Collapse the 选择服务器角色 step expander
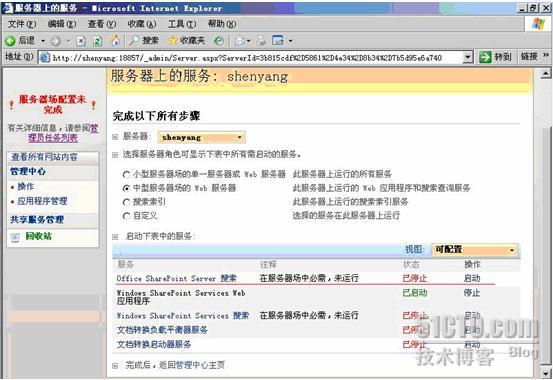The width and height of the screenshot is (553, 380). tap(115, 155)
